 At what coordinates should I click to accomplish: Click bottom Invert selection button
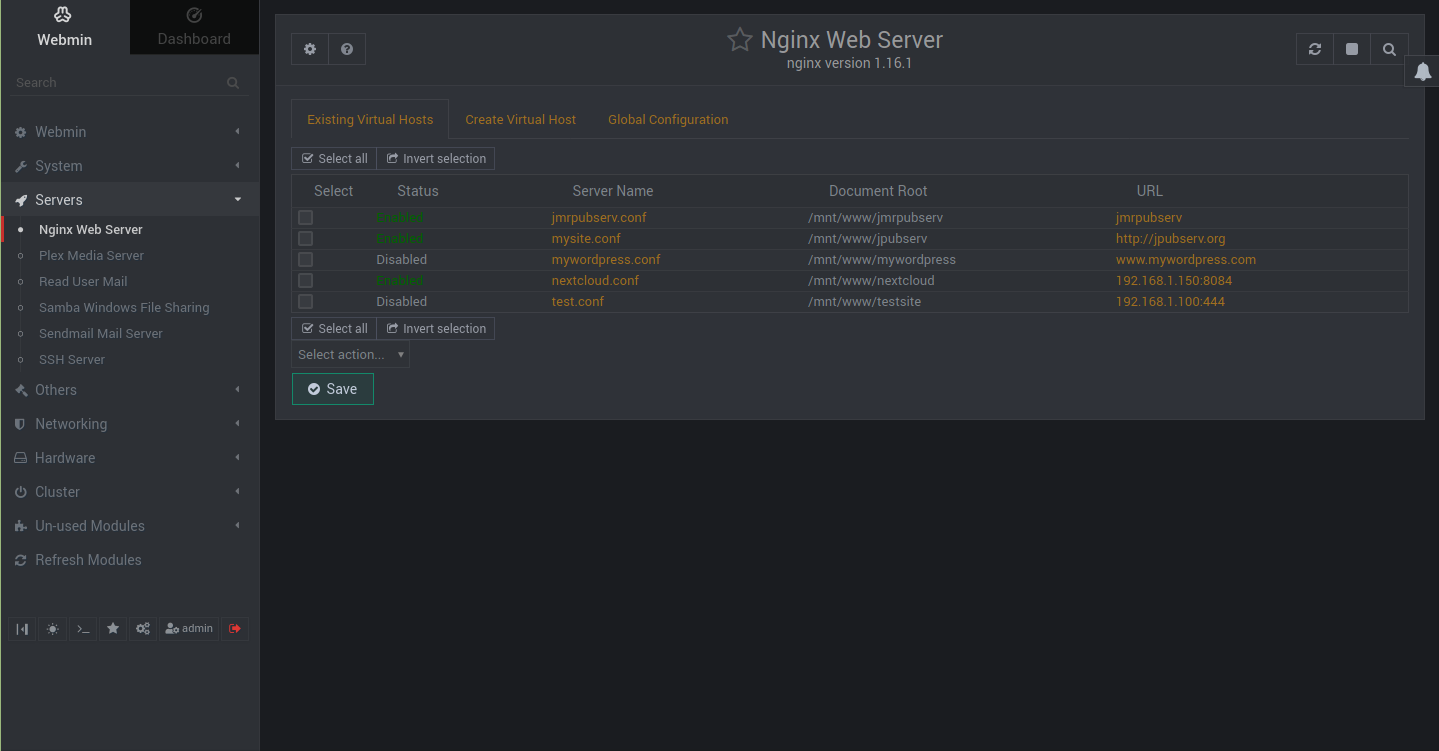pos(436,328)
